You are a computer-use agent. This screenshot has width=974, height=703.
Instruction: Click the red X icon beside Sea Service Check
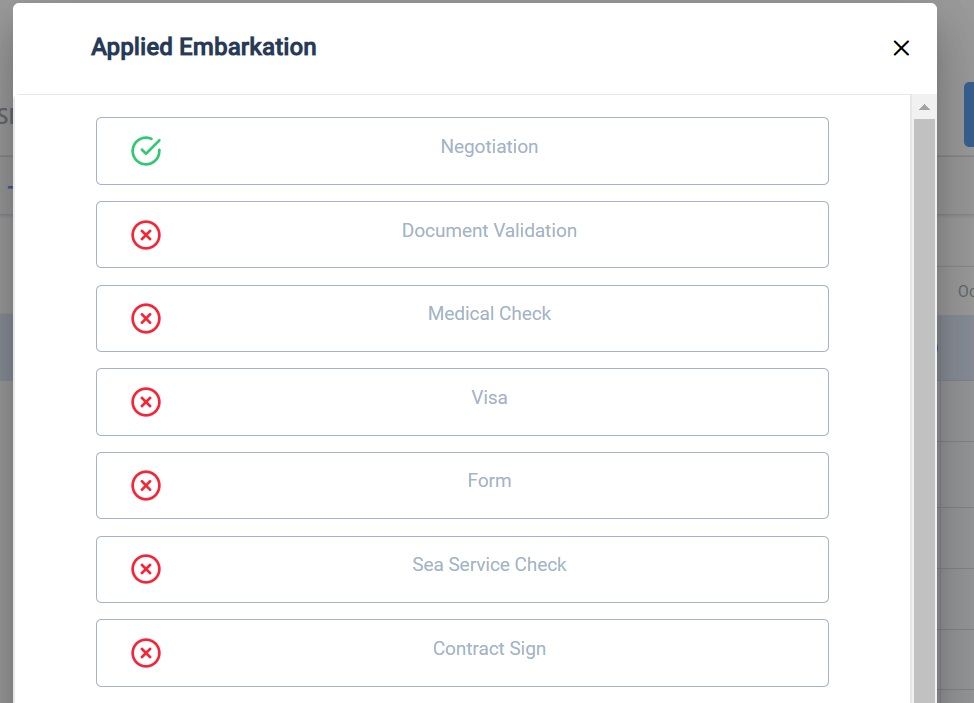pos(146,569)
